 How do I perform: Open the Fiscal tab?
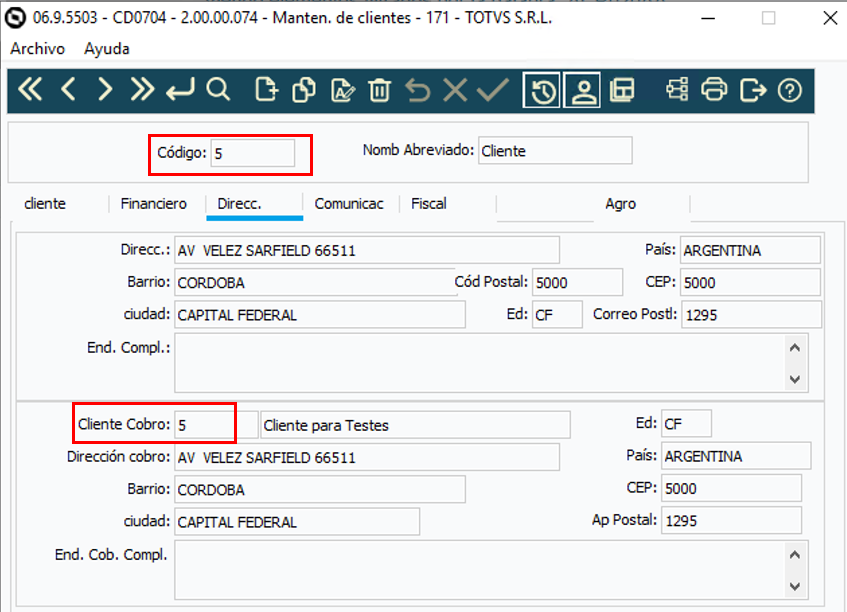point(429,204)
